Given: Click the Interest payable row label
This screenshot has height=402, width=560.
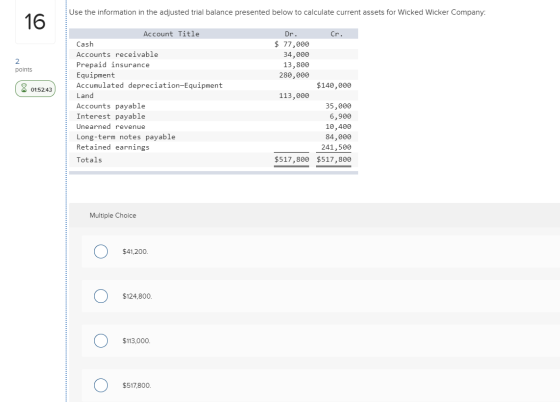Looking at the screenshot, I should pos(111,117).
